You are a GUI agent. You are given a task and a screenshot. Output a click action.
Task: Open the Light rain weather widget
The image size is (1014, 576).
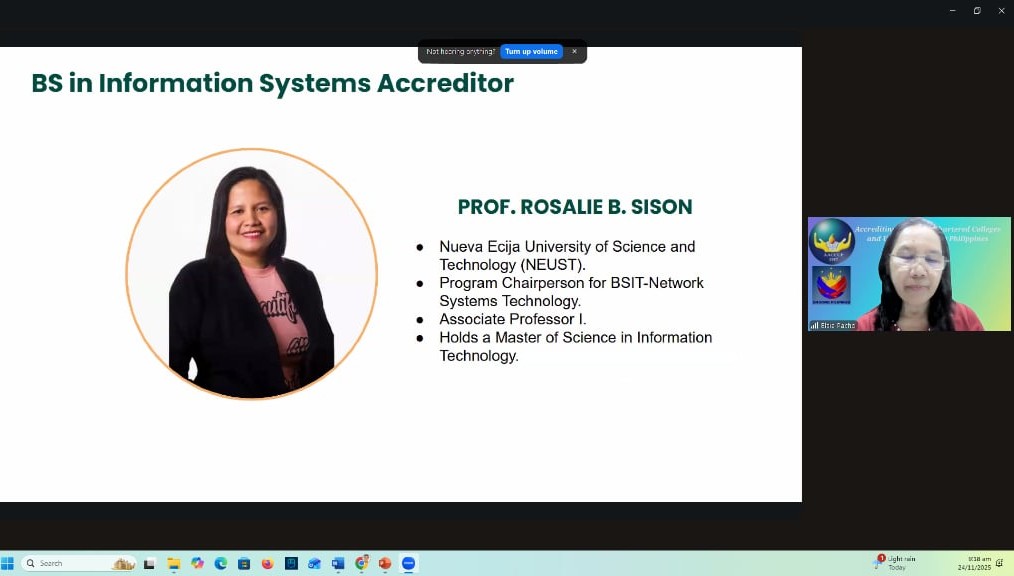tap(896, 563)
